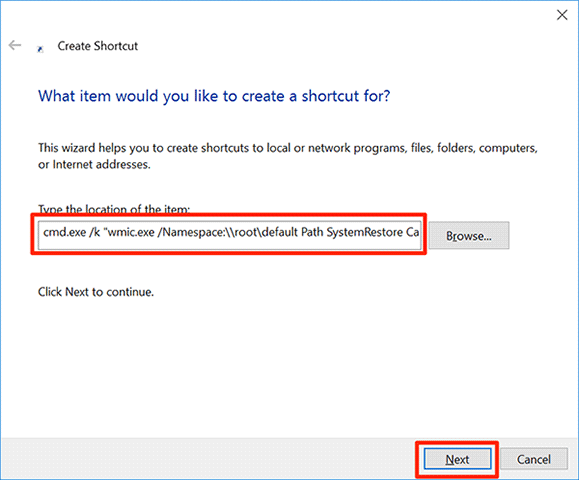Cancel the Create Shortcut wizard
Viewport: 579px width, 480px height.
click(x=534, y=459)
